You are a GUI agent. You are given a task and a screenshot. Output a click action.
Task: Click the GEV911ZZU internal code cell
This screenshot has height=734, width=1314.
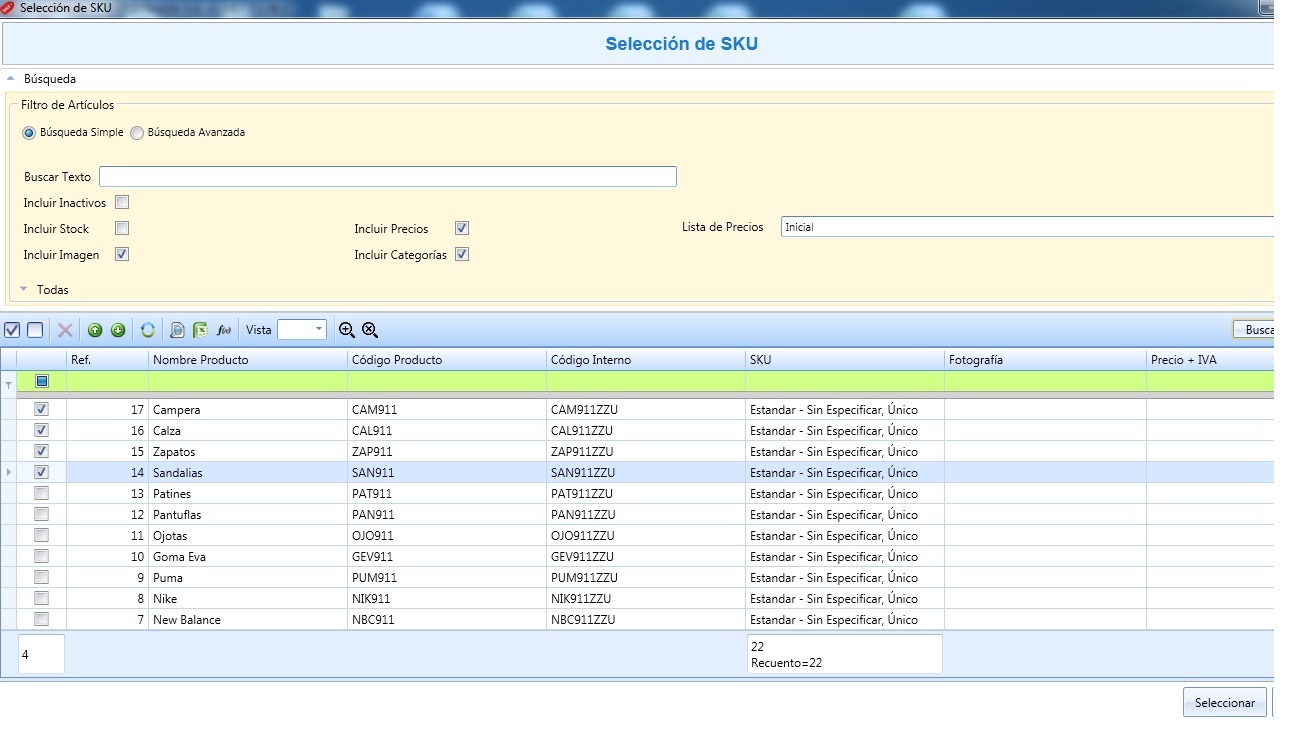pos(646,556)
